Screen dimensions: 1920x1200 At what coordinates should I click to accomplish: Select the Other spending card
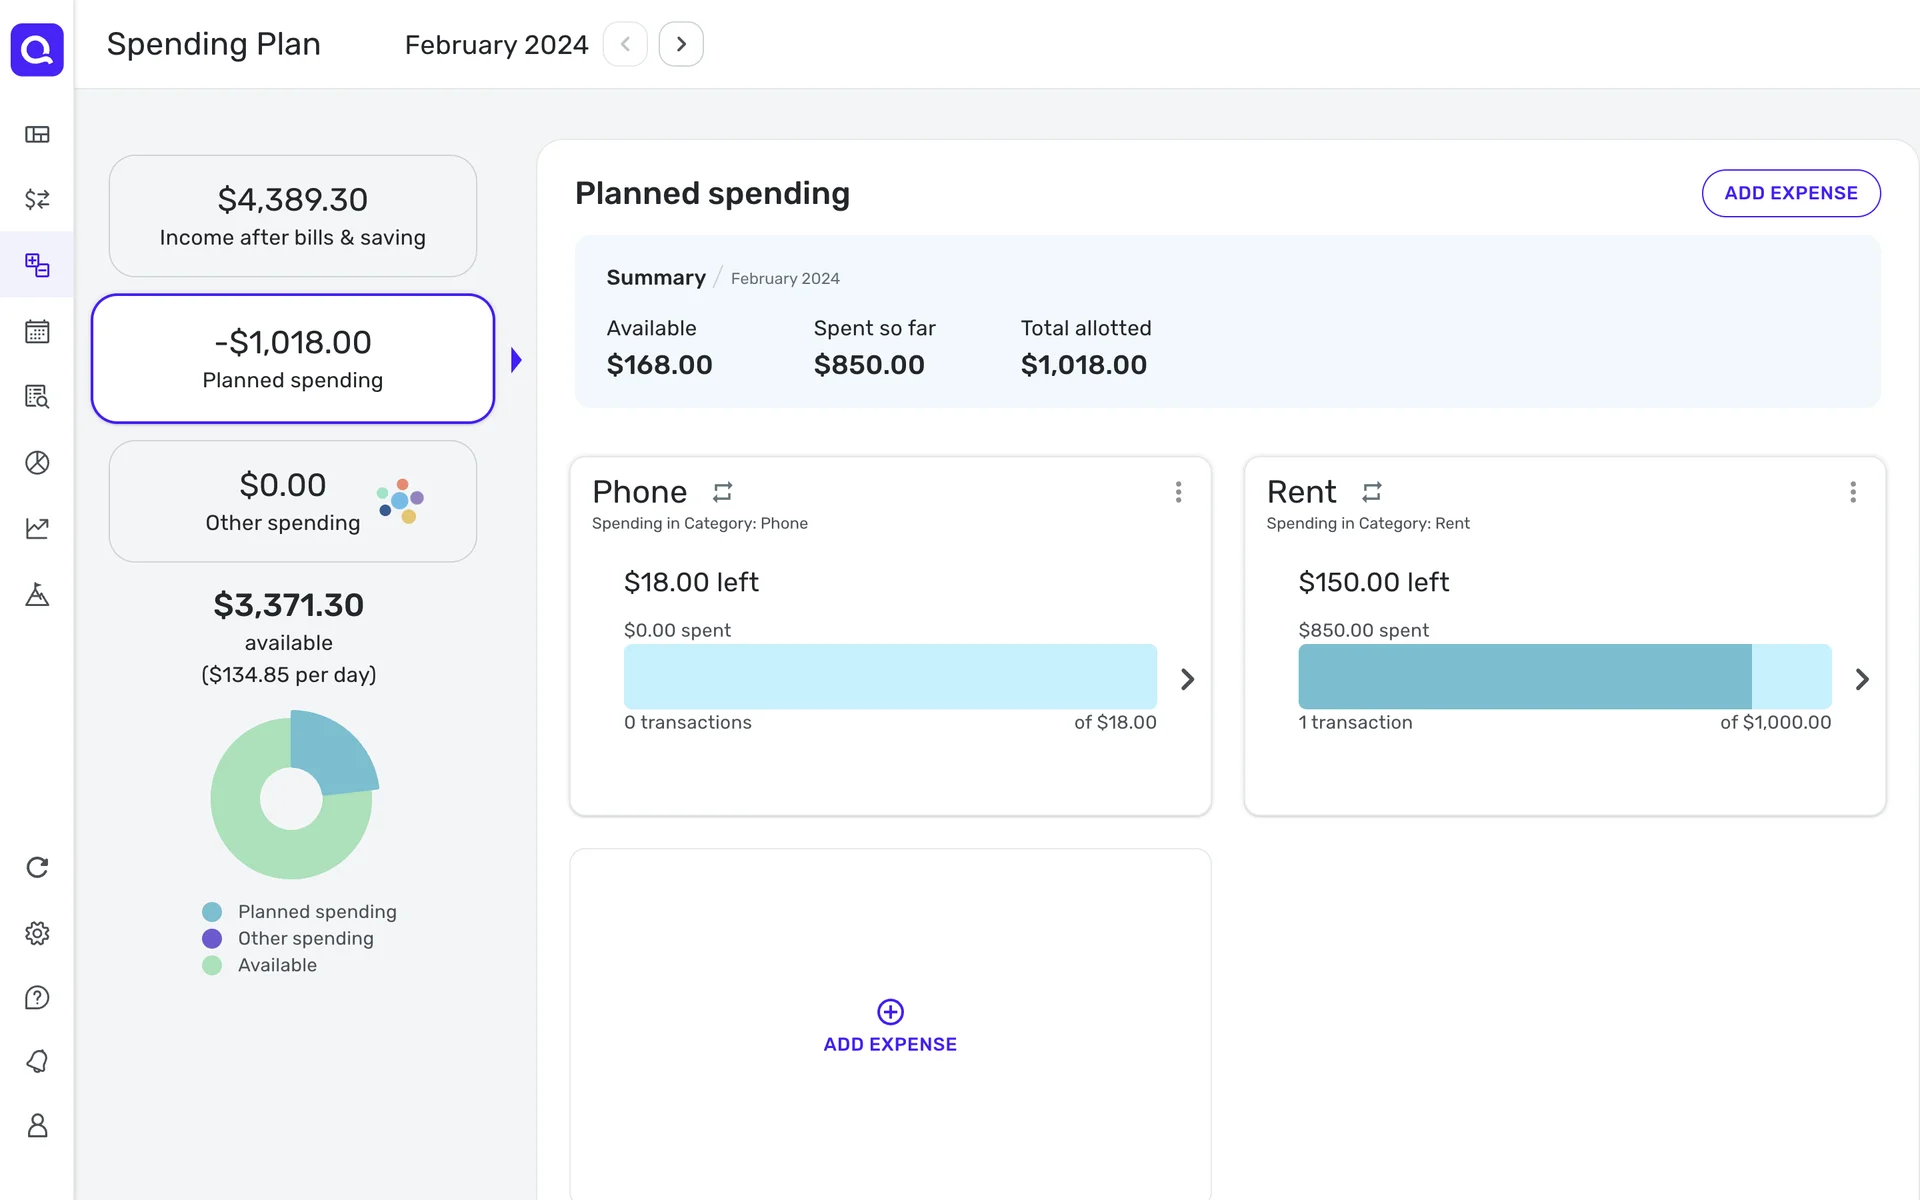coord(292,501)
